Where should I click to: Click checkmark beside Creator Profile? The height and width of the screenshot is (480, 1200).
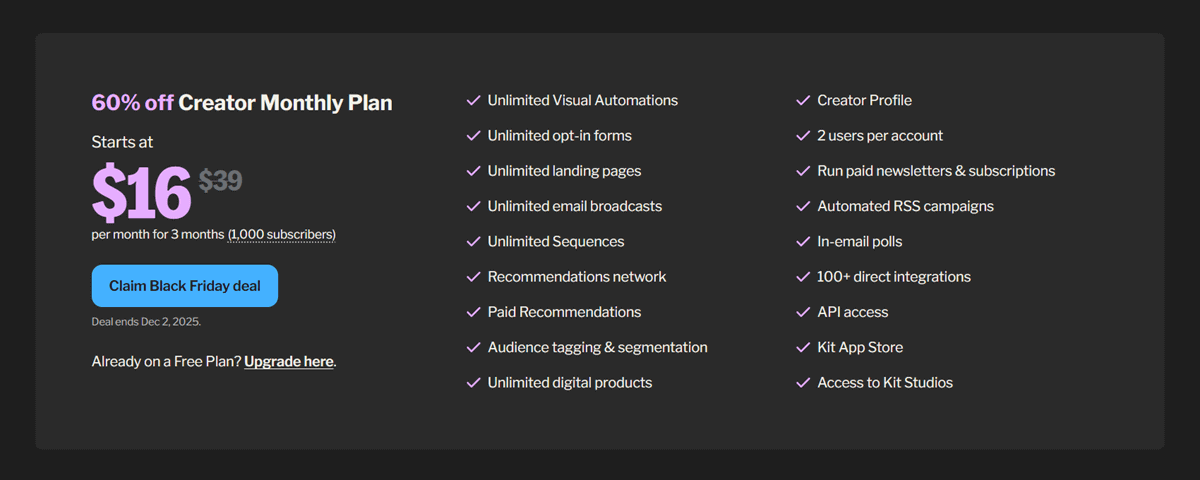(x=803, y=101)
